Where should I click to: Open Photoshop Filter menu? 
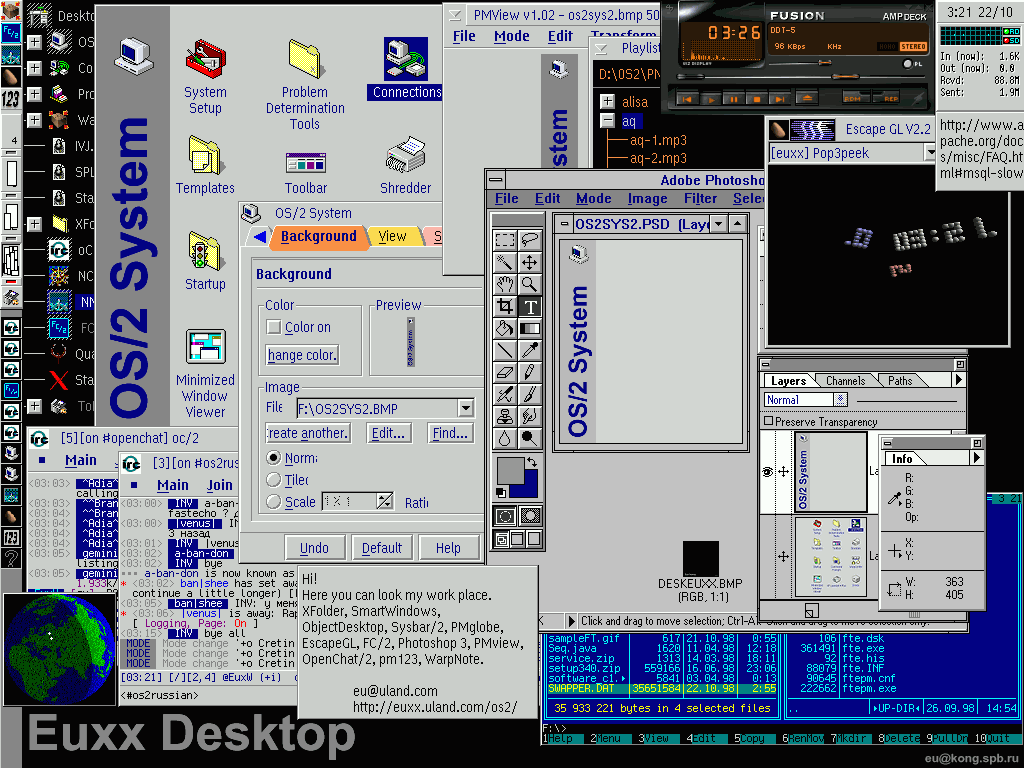(700, 199)
